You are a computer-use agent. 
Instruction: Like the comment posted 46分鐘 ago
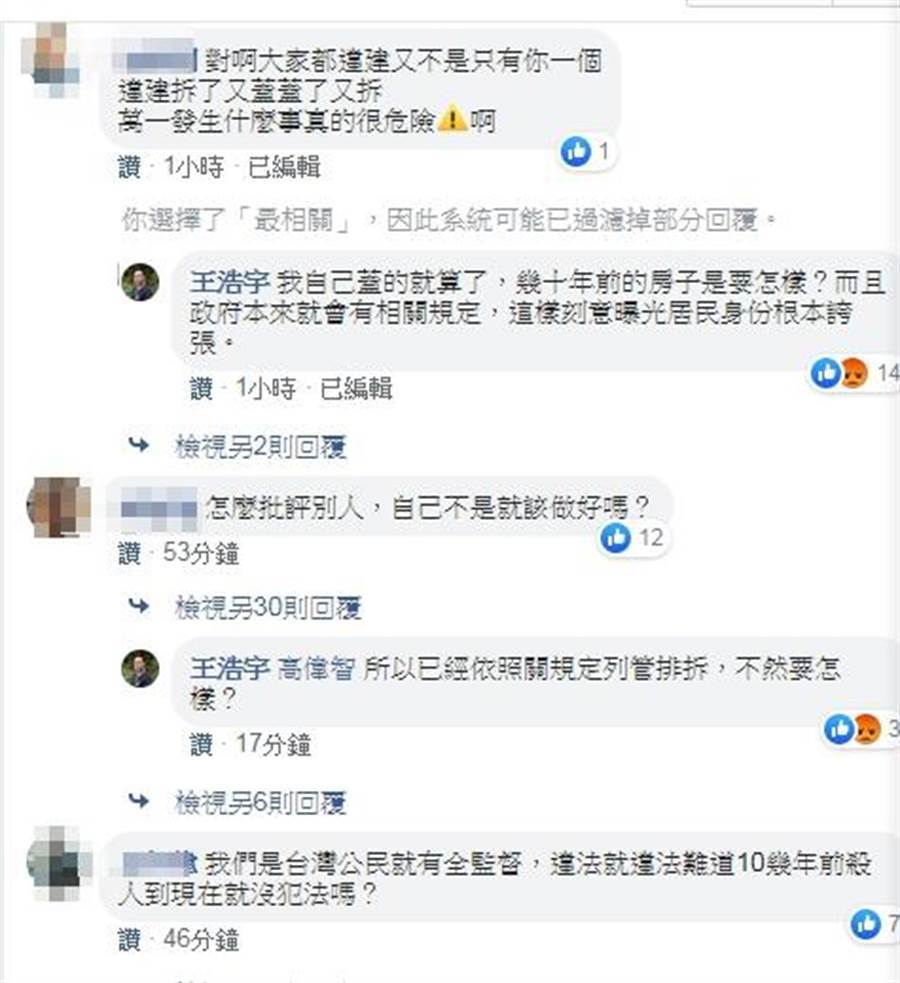pos(129,940)
